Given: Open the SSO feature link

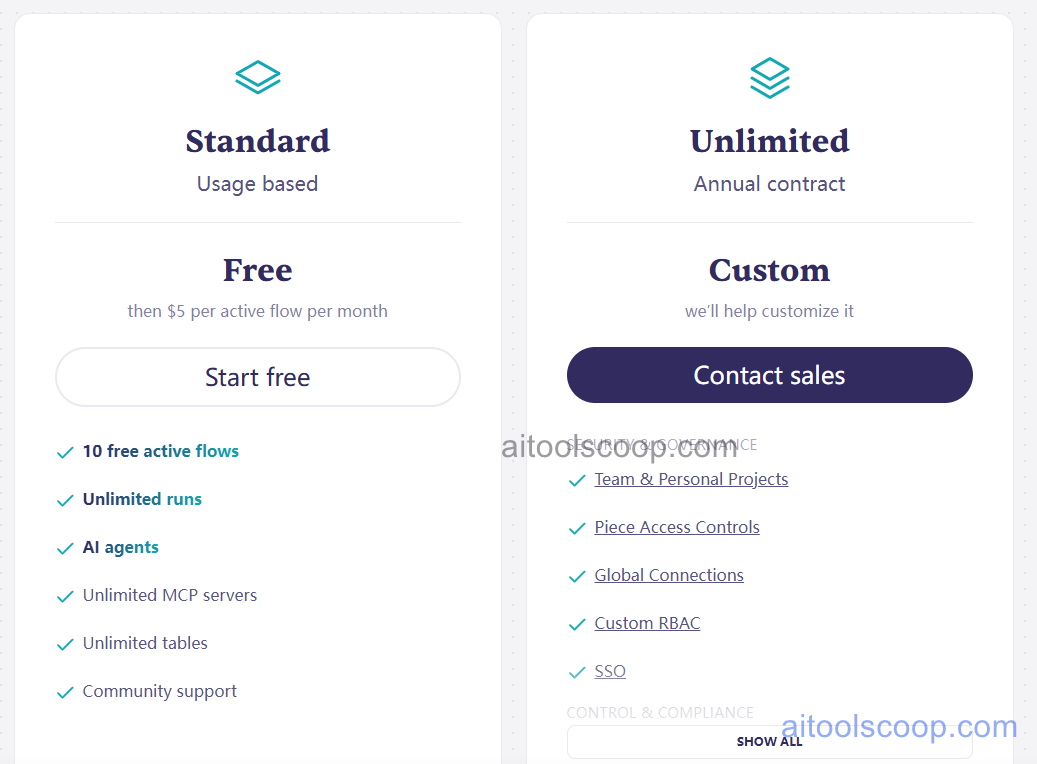Looking at the screenshot, I should (x=610, y=671).
